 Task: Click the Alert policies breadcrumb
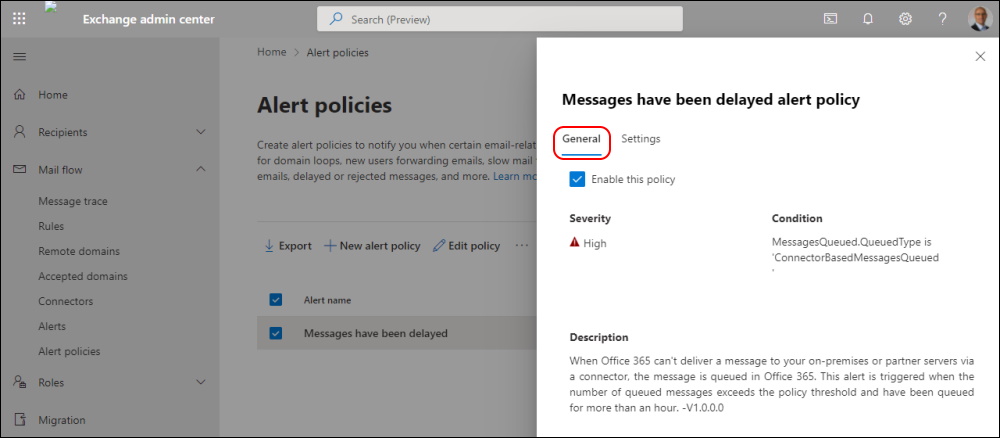[x=337, y=52]
